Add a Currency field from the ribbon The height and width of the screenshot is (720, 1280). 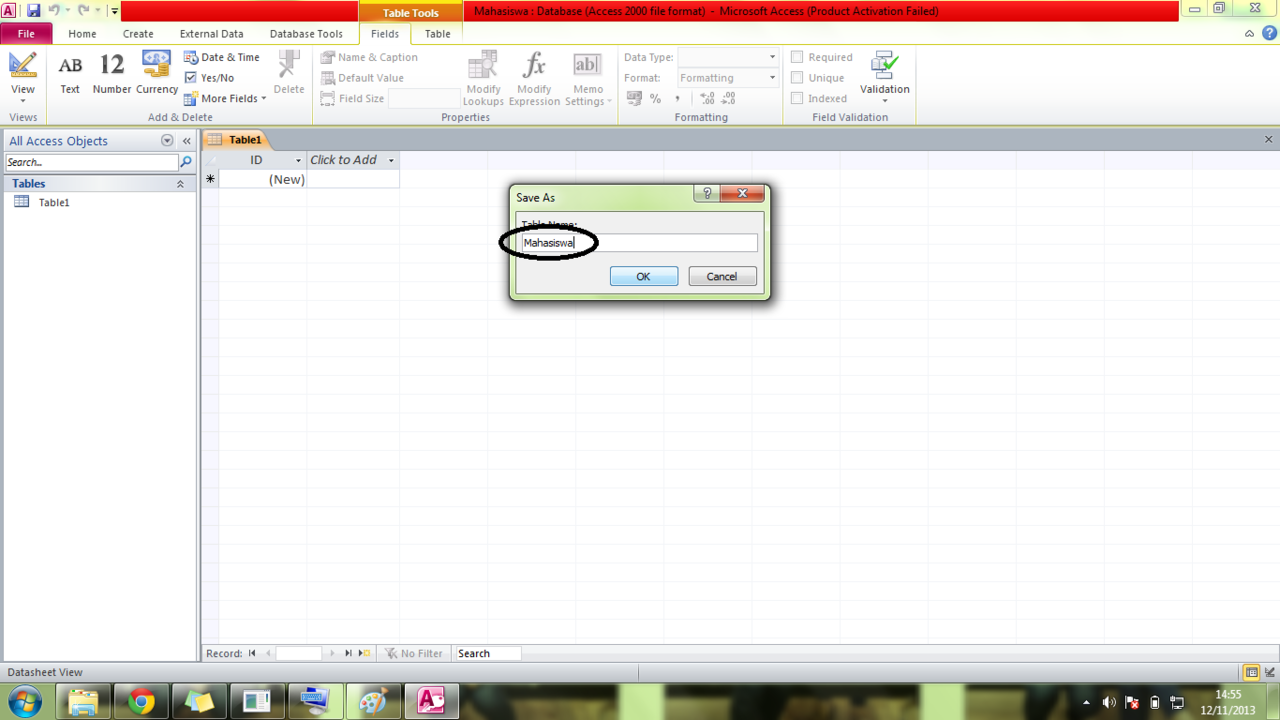pos(157,74)
